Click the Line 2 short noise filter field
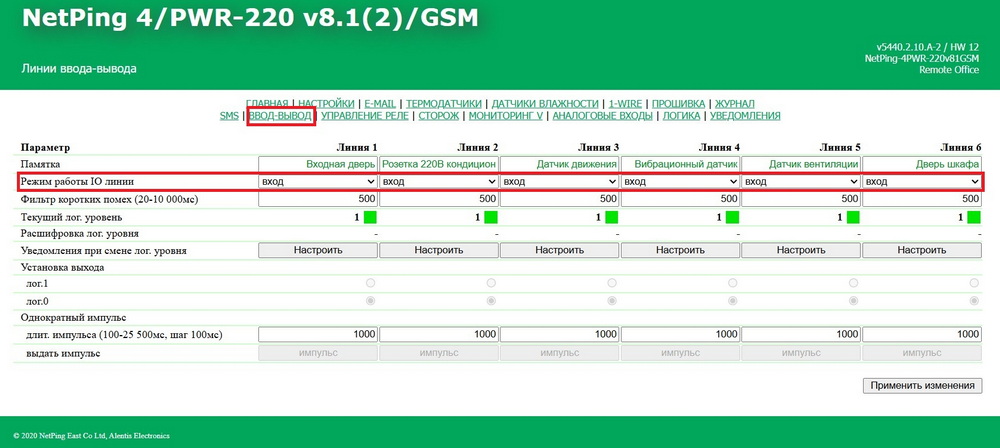 [438, 199]
